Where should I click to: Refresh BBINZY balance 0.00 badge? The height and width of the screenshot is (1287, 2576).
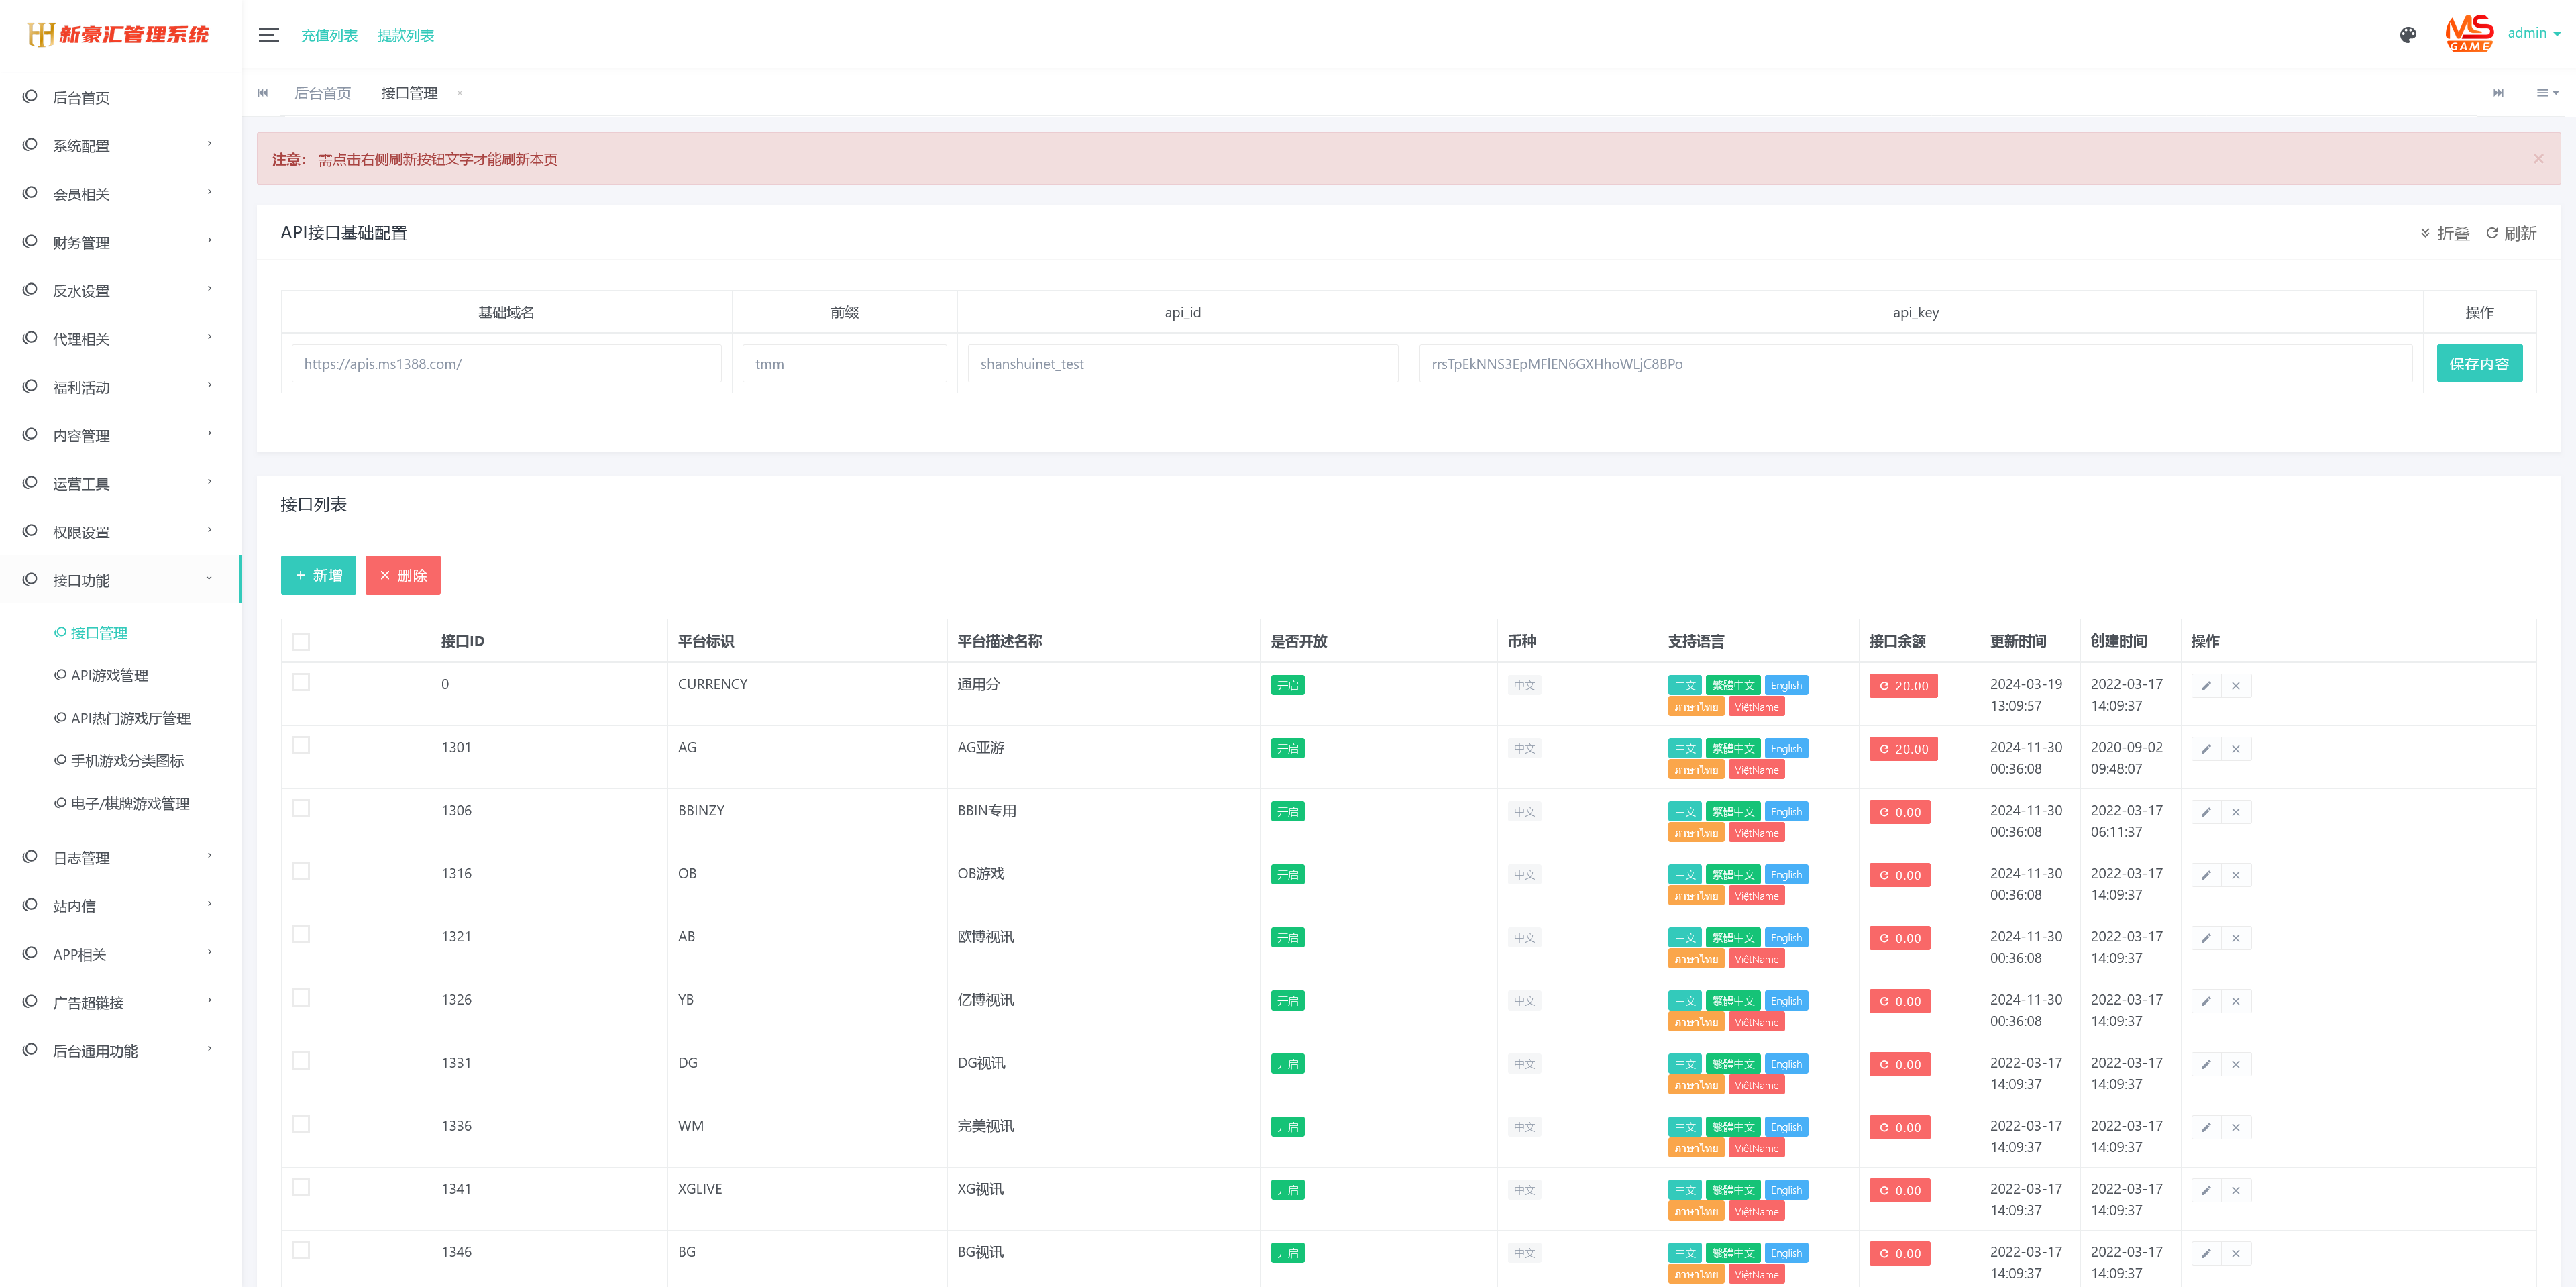tap(1900, 812)
